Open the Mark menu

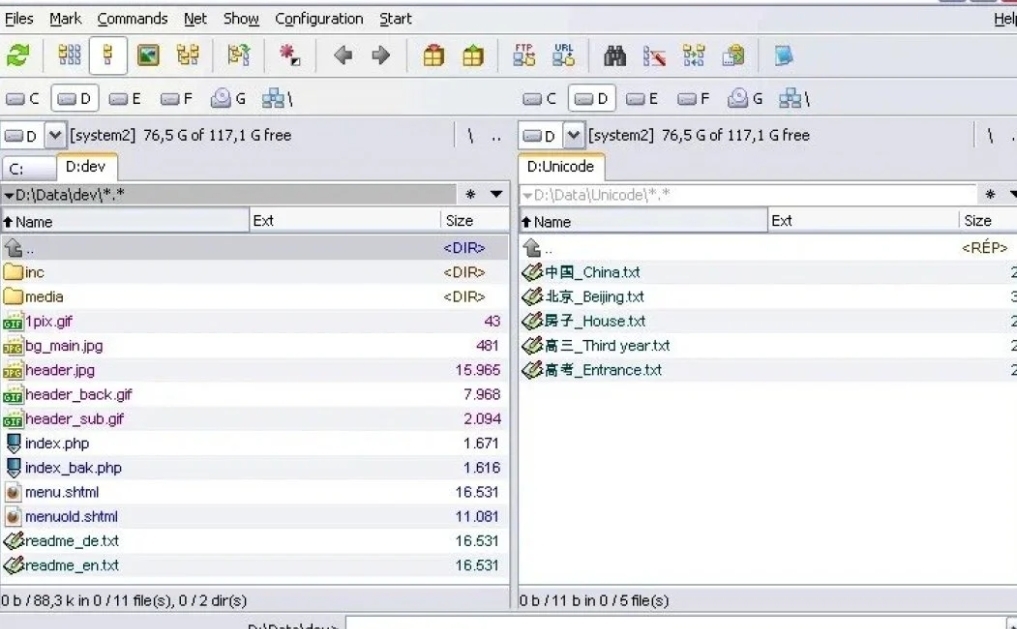point(66,19)
